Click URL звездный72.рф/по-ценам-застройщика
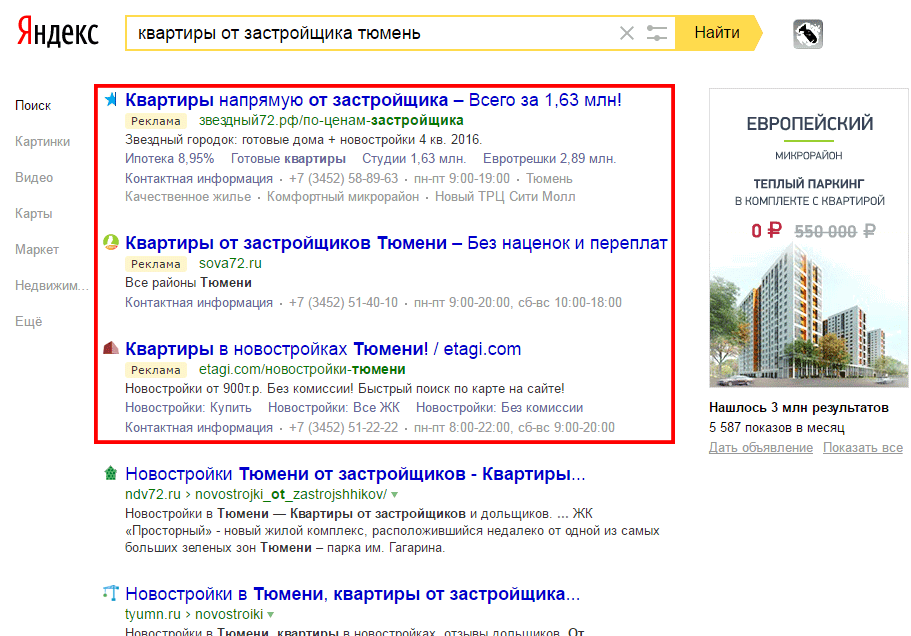This screenshot has height=636, width=911. coord(331,120)
